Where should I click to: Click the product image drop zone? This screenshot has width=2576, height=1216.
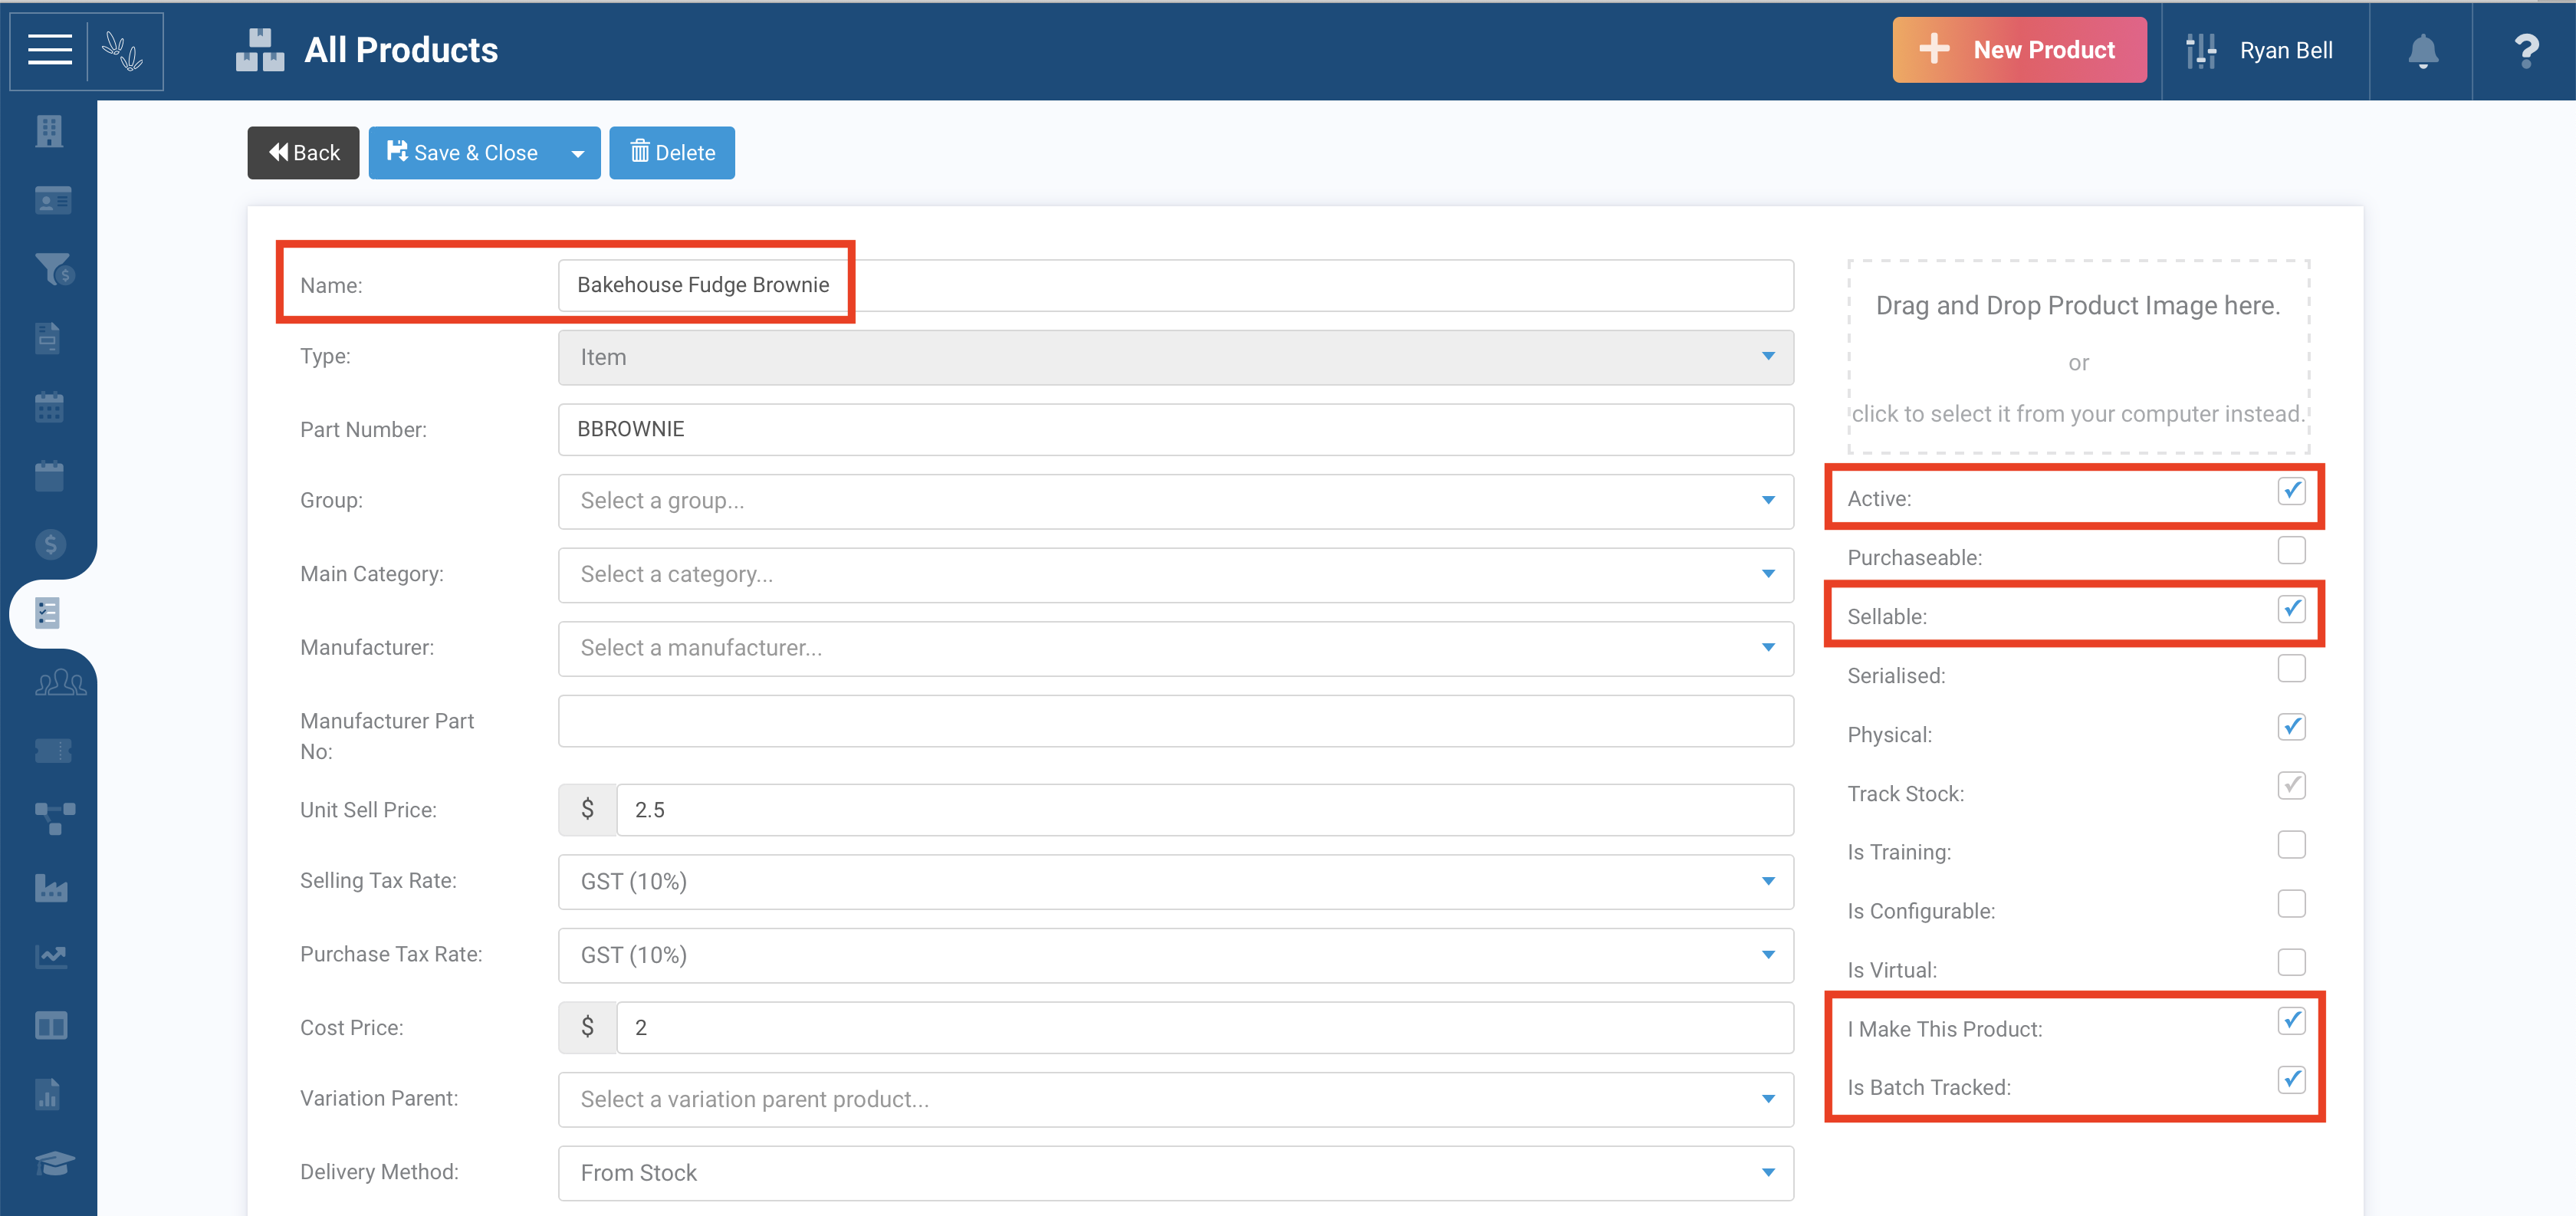pyautogui.click(x=2078, y=358)
